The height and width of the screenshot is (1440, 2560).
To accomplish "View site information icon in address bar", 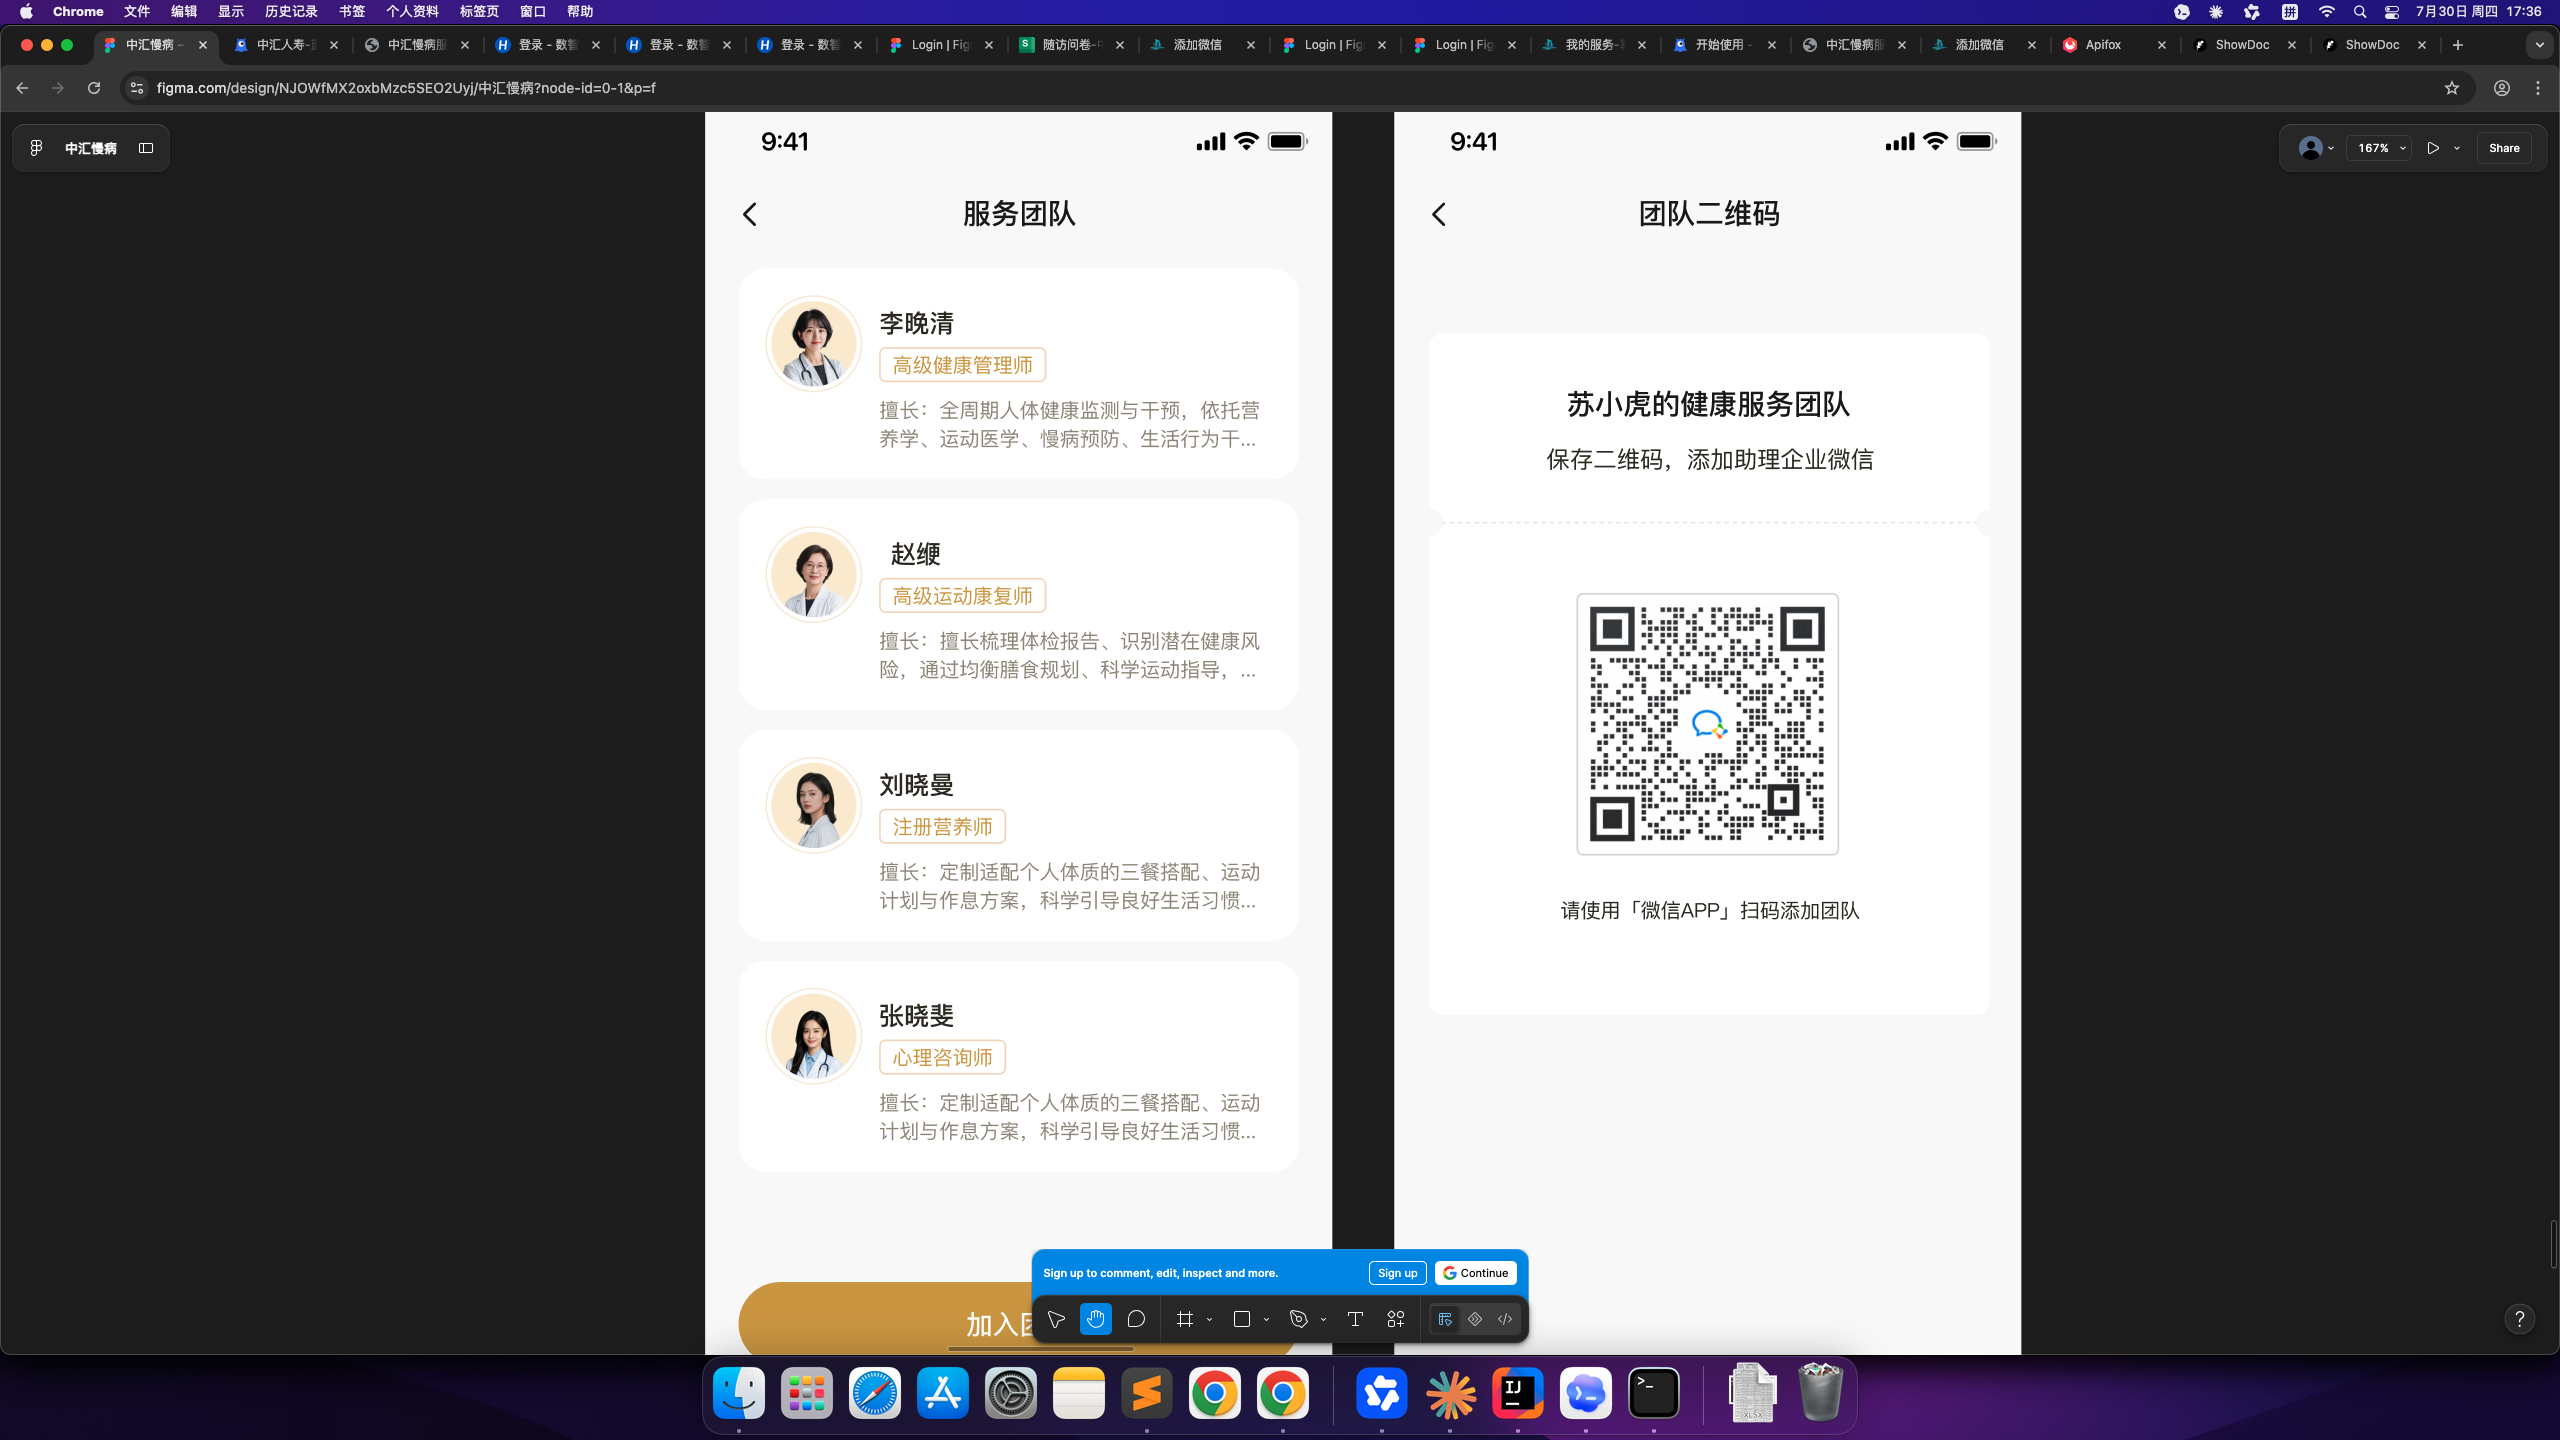I will pyautogui.click(x=137, y=88).
